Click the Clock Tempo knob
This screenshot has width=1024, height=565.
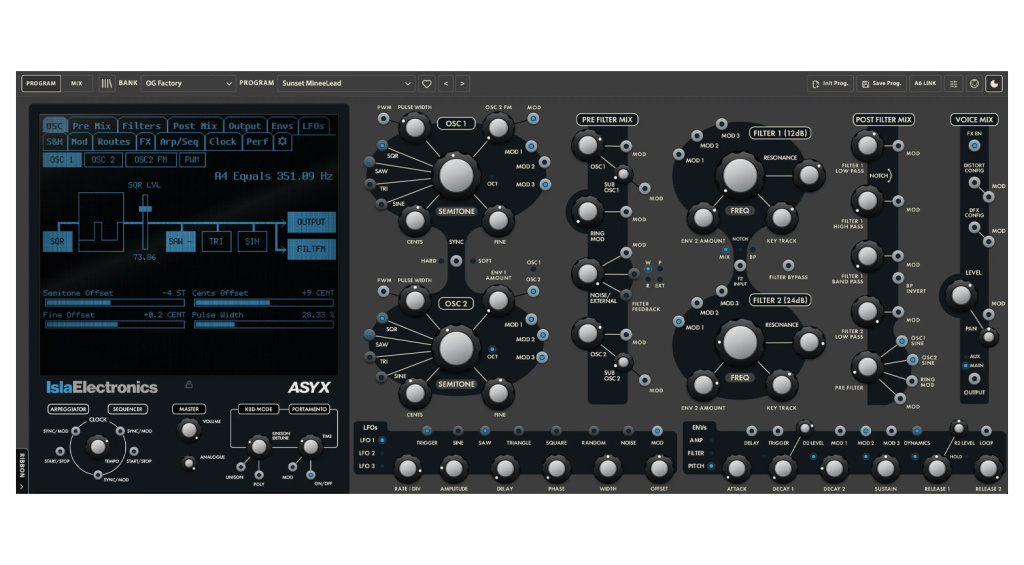(x=97, y=447)
